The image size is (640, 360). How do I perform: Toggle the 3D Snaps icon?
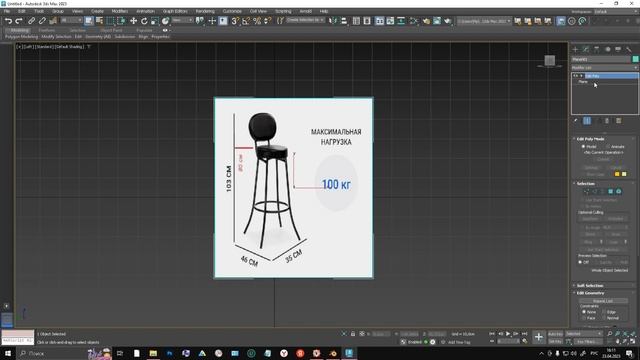click(x=235, y=21)
